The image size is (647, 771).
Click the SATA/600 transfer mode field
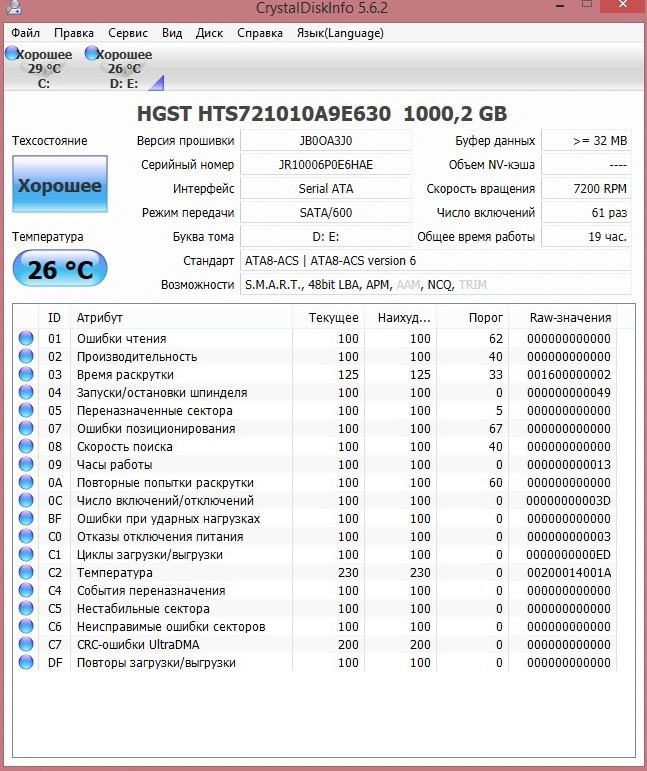coord(325,213)
